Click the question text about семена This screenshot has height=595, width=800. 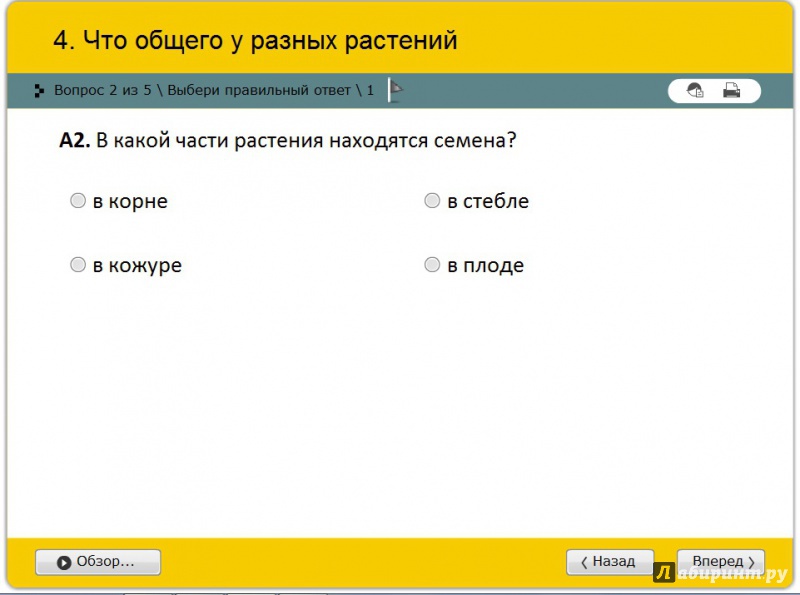pyautogui.click(x=306, y=141)
